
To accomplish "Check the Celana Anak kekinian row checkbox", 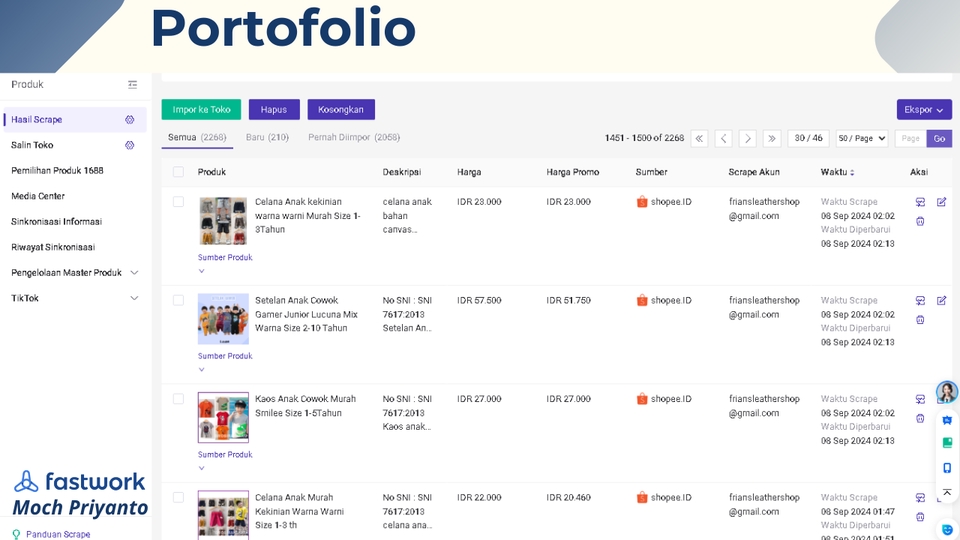I will [178, 201].
